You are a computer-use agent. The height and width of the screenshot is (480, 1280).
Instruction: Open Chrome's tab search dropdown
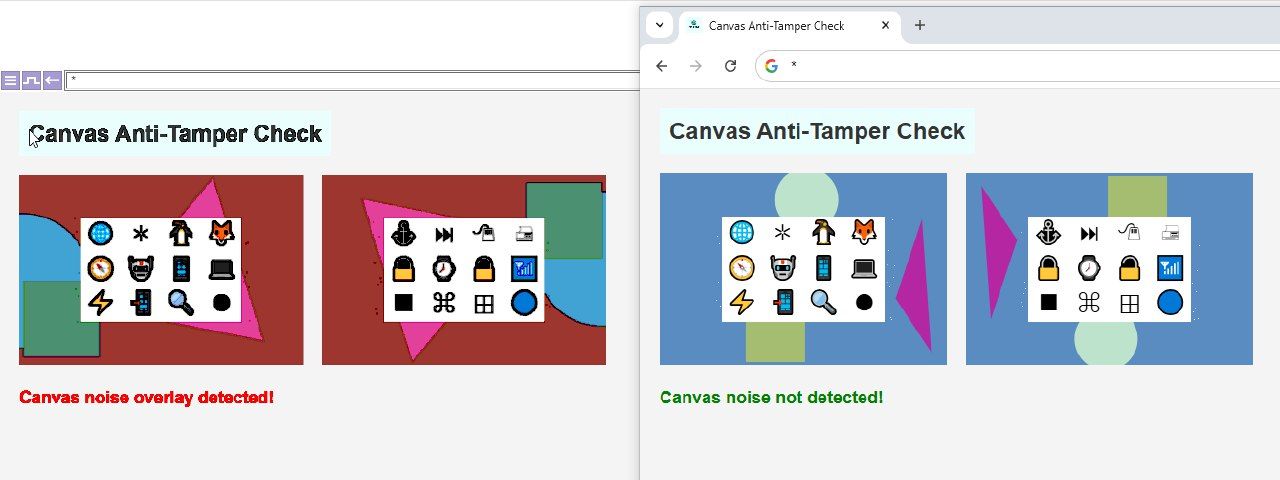click(659, 25)
